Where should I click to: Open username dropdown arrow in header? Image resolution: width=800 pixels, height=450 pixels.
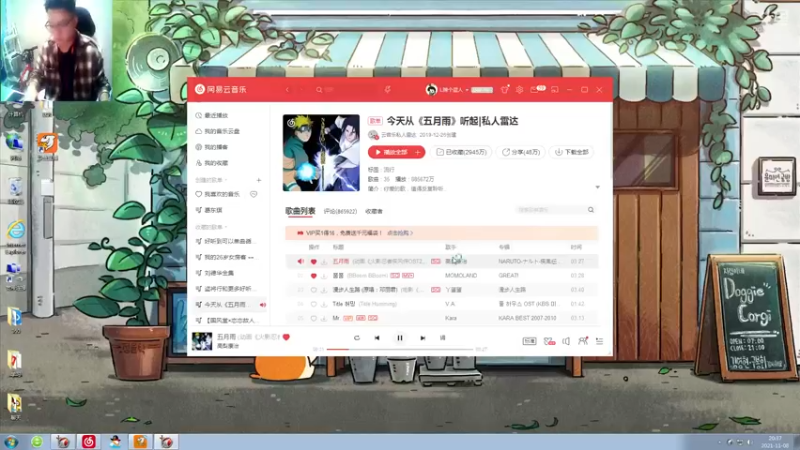pos(467,90)
